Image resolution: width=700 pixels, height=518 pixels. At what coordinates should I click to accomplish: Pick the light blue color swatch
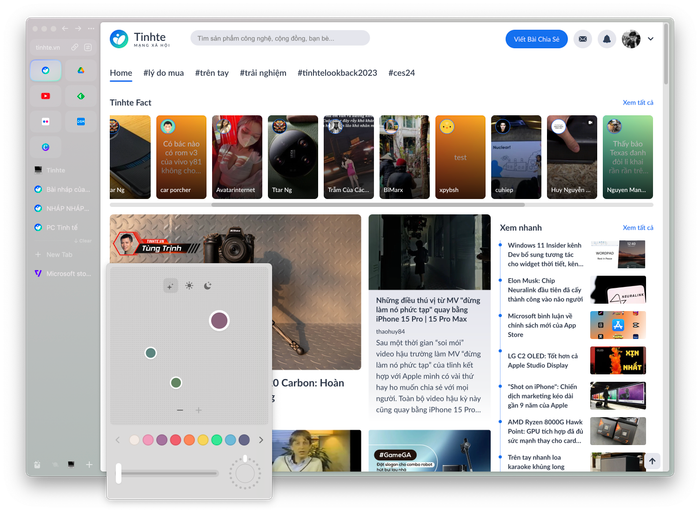point(230,440)
